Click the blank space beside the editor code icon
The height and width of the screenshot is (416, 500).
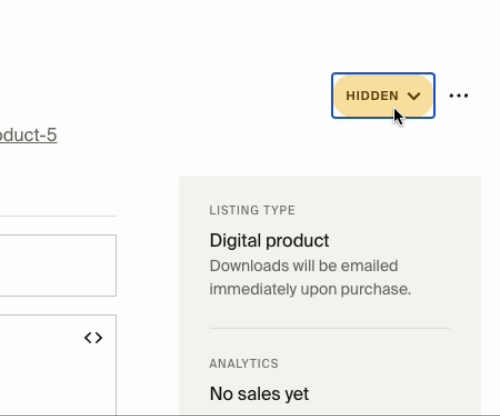click(40, 338)
